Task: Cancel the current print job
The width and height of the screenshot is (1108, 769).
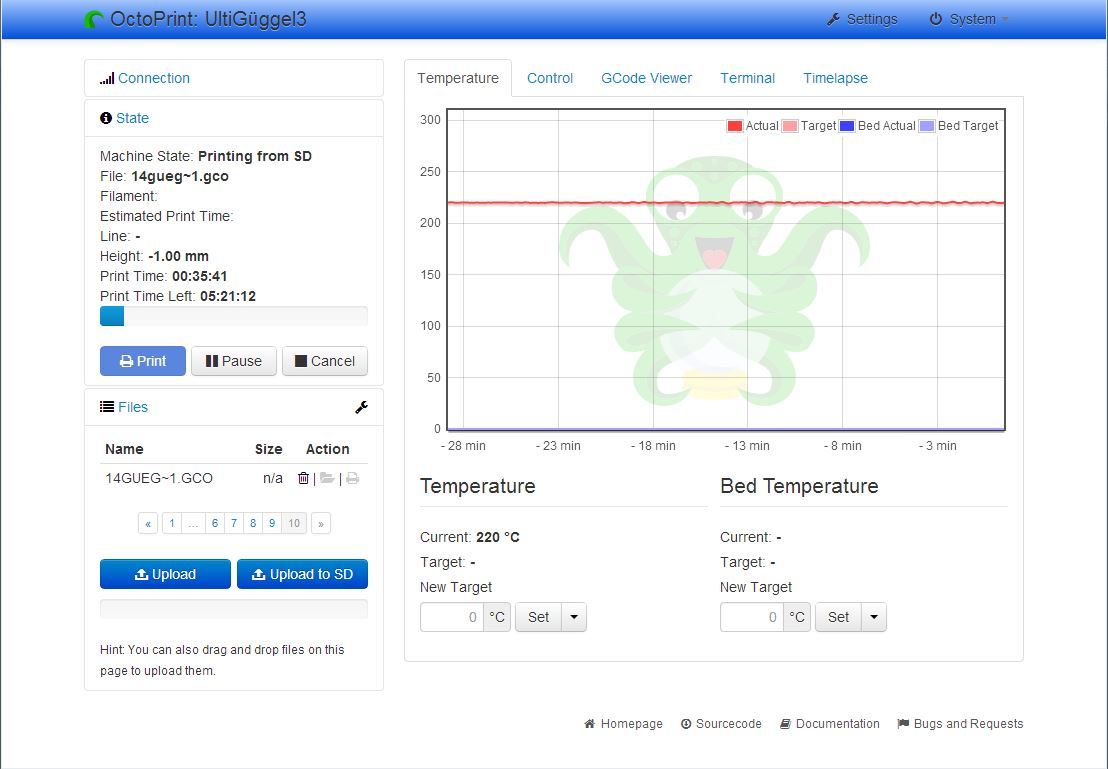Action: point(325,361)
